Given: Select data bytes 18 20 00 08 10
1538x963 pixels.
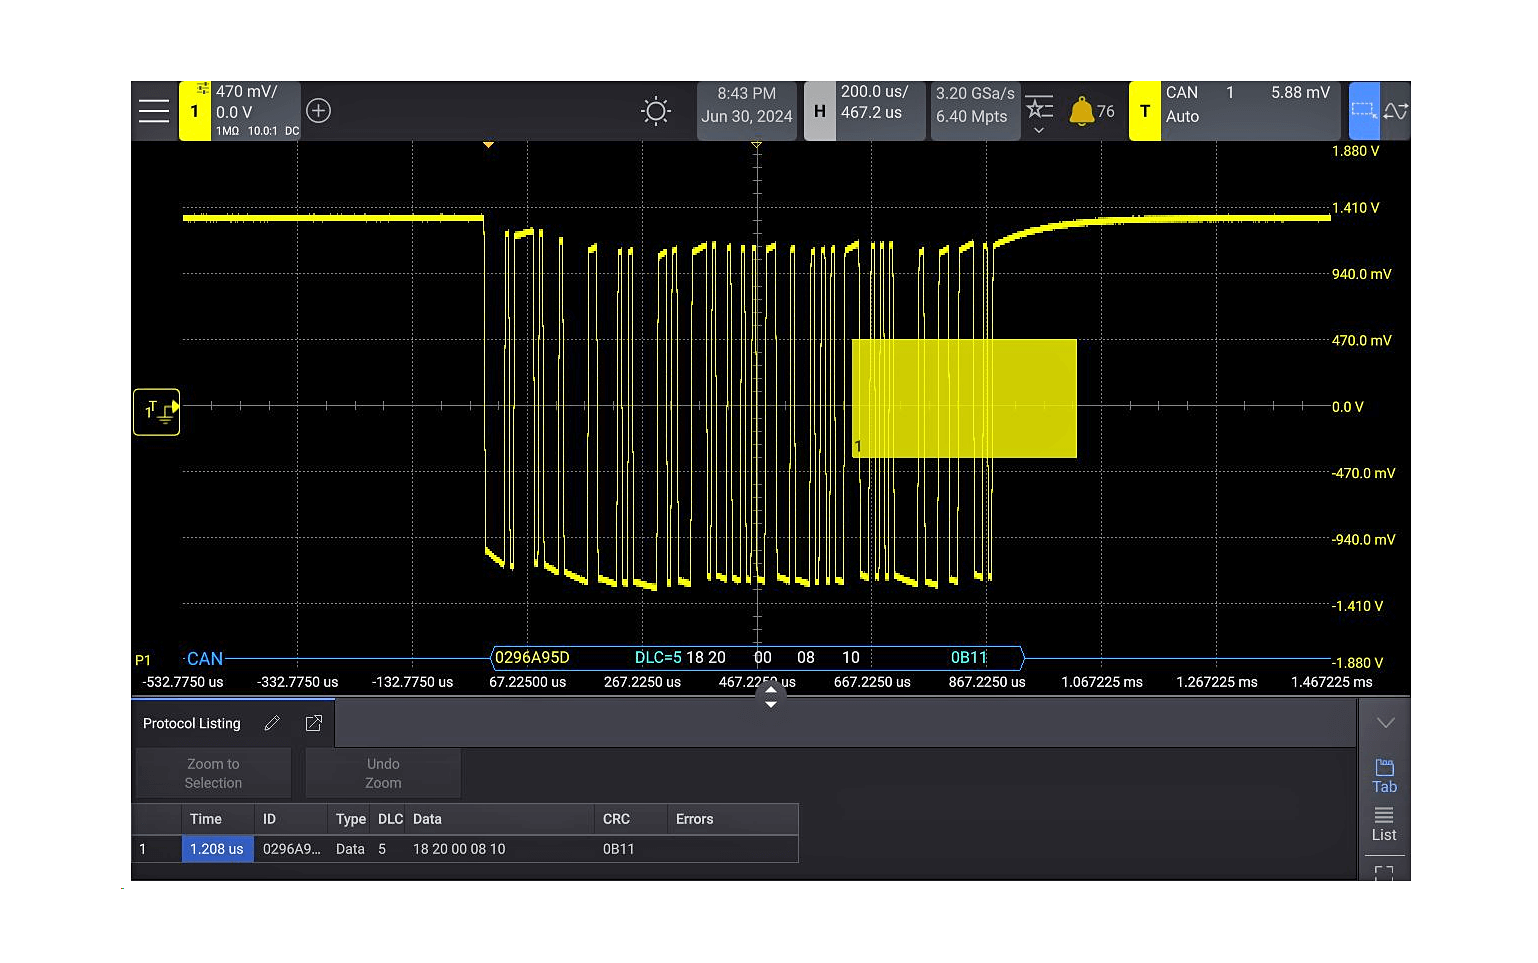Looking at the screenshot, I should point(459,849).
